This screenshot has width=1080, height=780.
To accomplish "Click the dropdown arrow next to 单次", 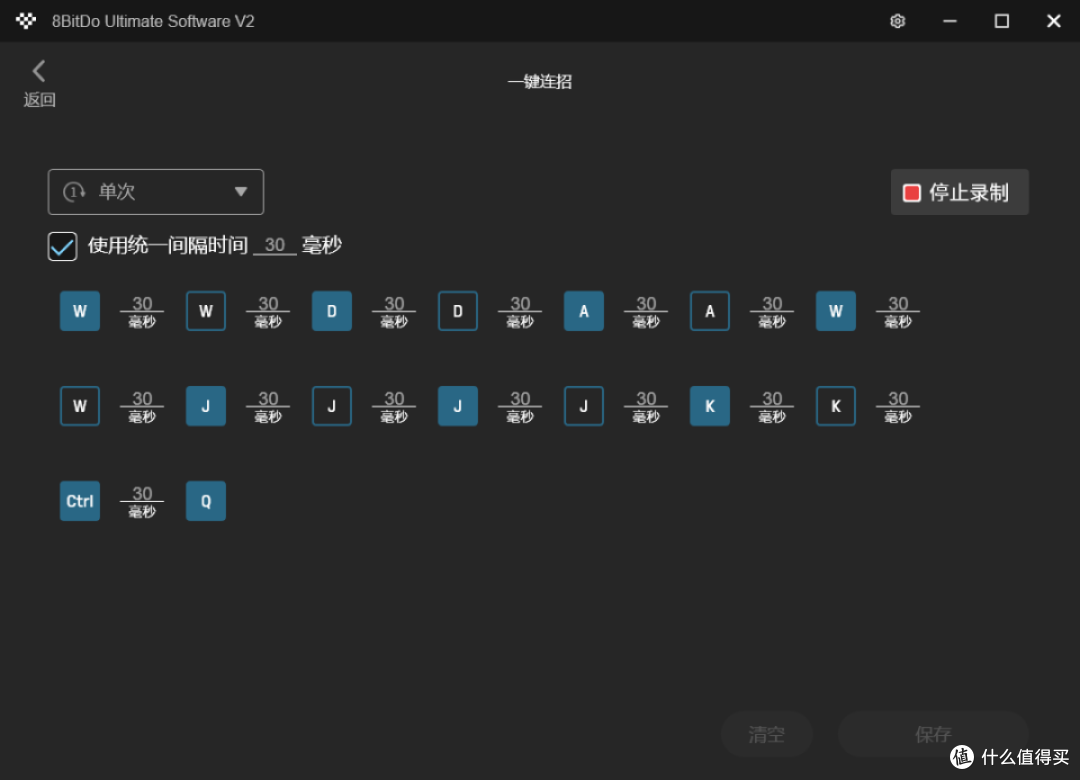I will (x=240, y=192).
